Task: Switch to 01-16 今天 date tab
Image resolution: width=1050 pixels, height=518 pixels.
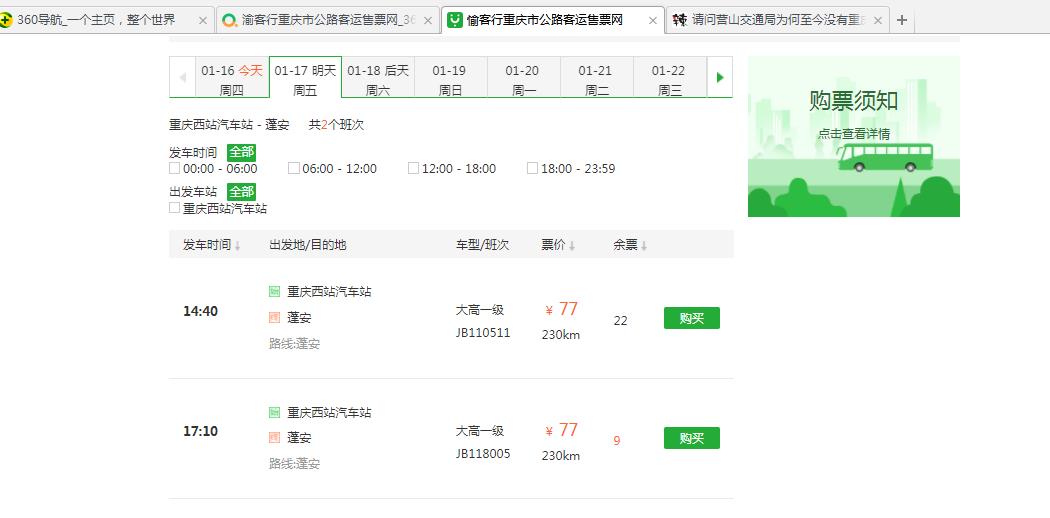Action: (231, 78)
